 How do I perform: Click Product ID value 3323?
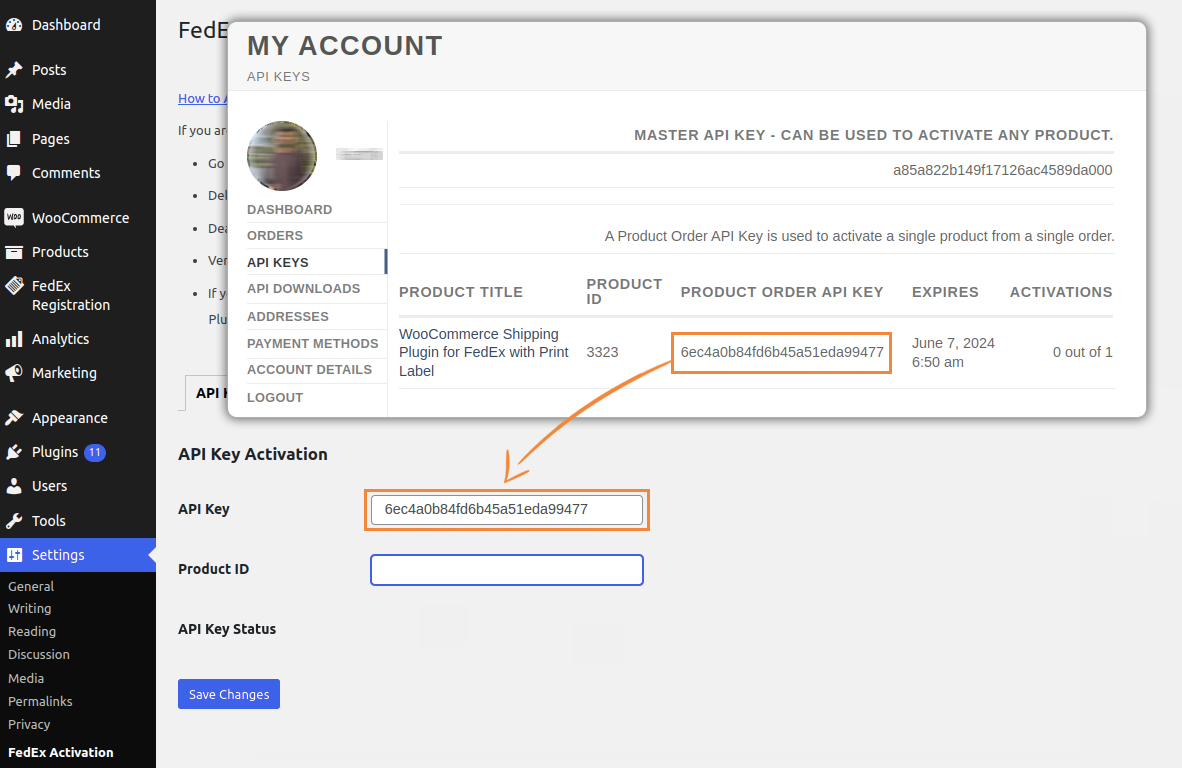pyautogui.click(x=602, y=352)
